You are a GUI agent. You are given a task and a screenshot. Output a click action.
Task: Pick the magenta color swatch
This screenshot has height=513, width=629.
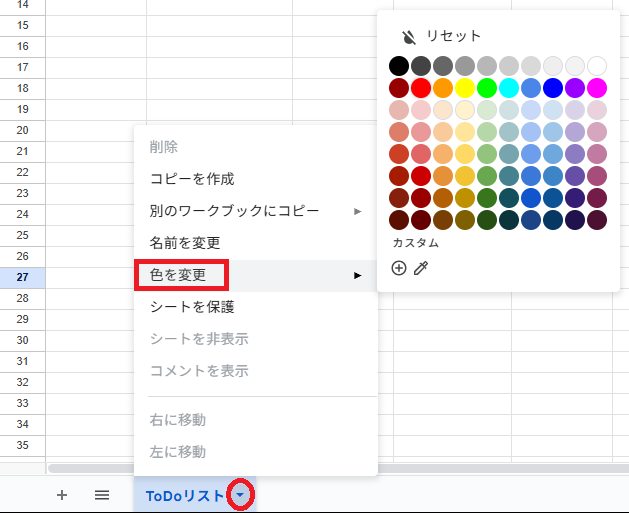[x=597, y=88]
